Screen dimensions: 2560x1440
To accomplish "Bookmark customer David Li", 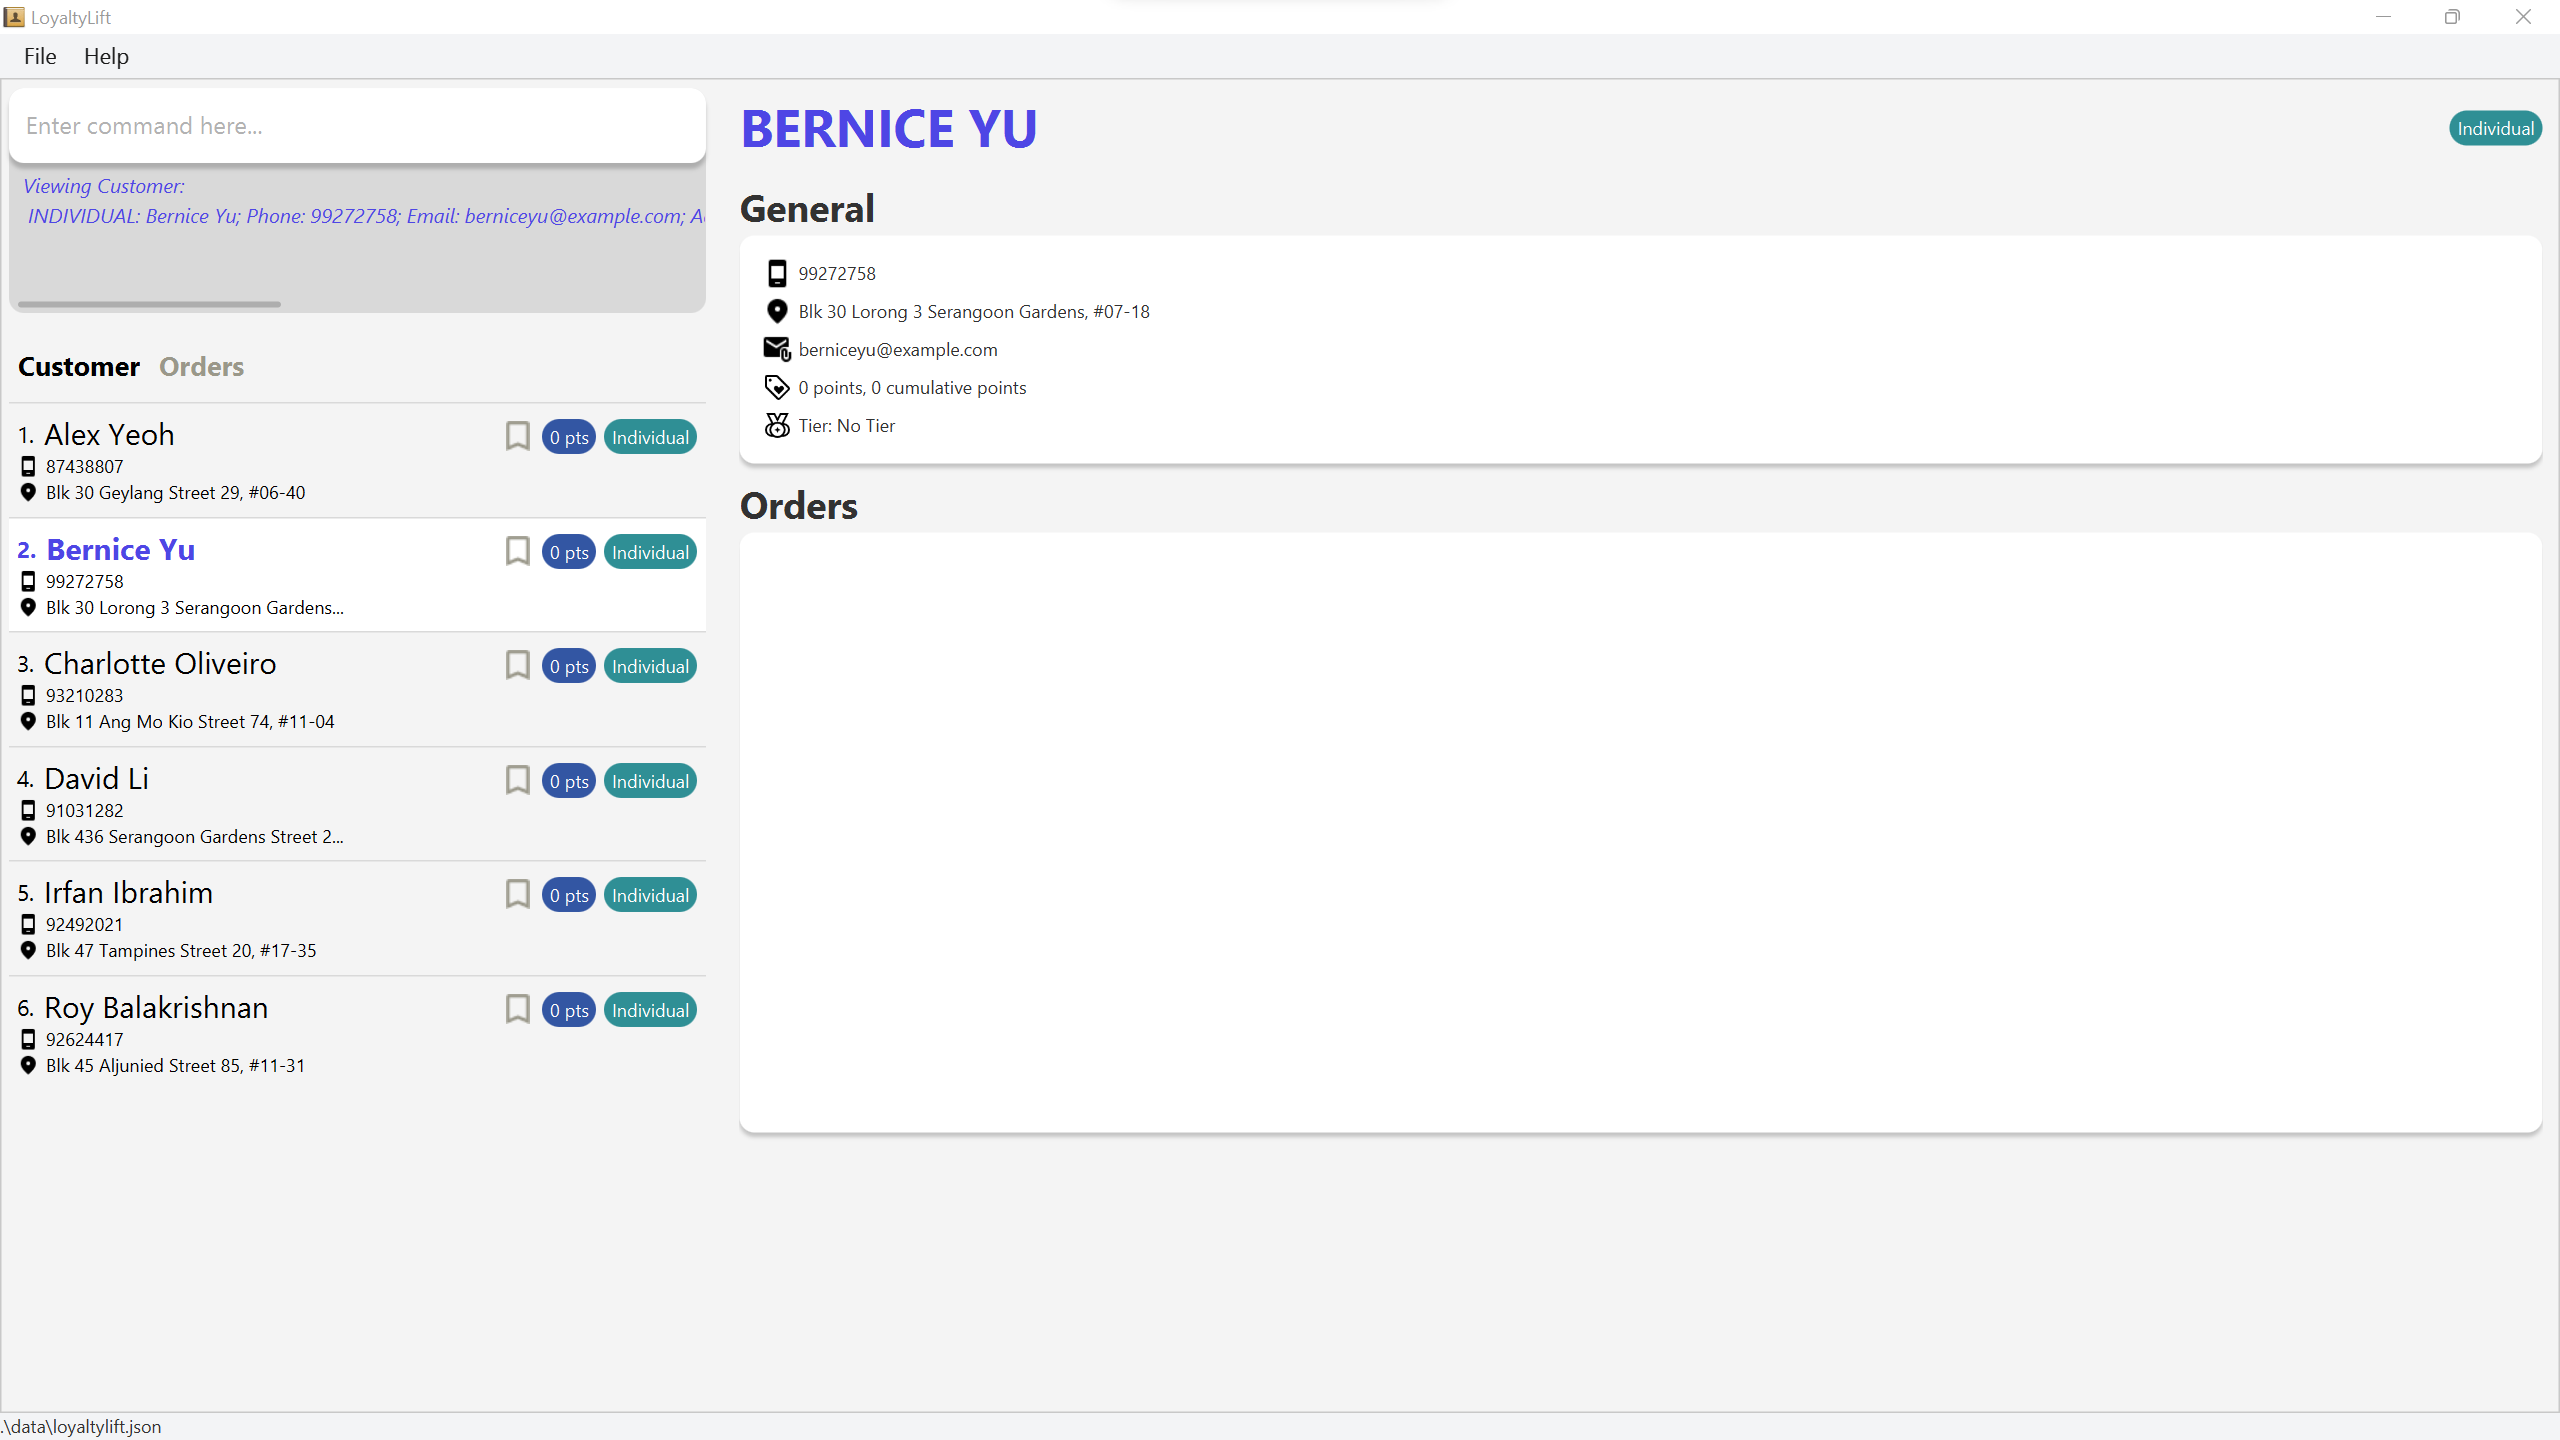I will [517, 780].
